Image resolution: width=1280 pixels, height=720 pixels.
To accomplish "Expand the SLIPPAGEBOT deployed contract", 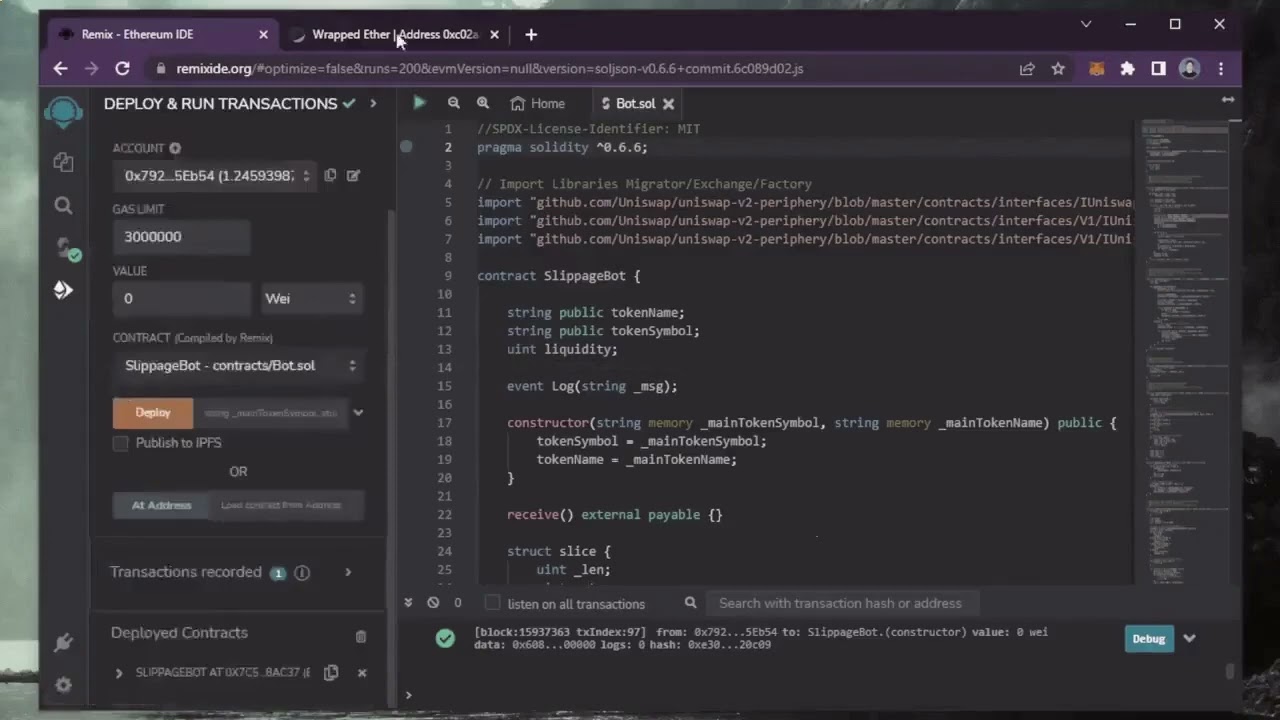I will coord(119,673).
